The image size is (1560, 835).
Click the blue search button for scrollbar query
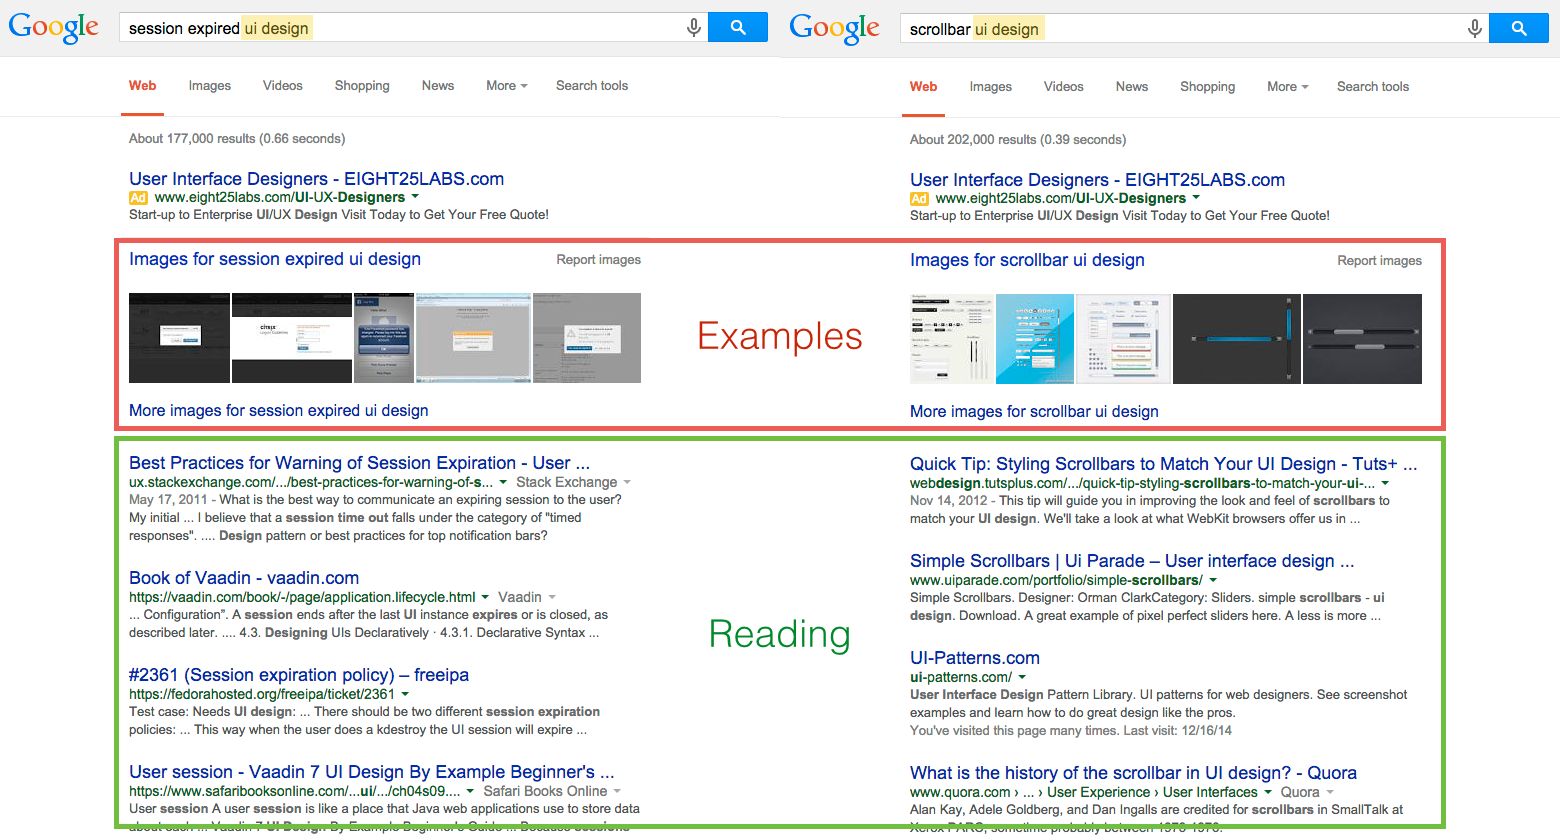tap(1519, 28)
